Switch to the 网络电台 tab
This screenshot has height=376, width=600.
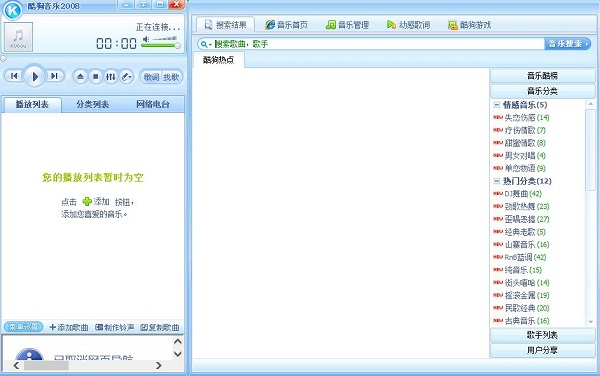153,104
